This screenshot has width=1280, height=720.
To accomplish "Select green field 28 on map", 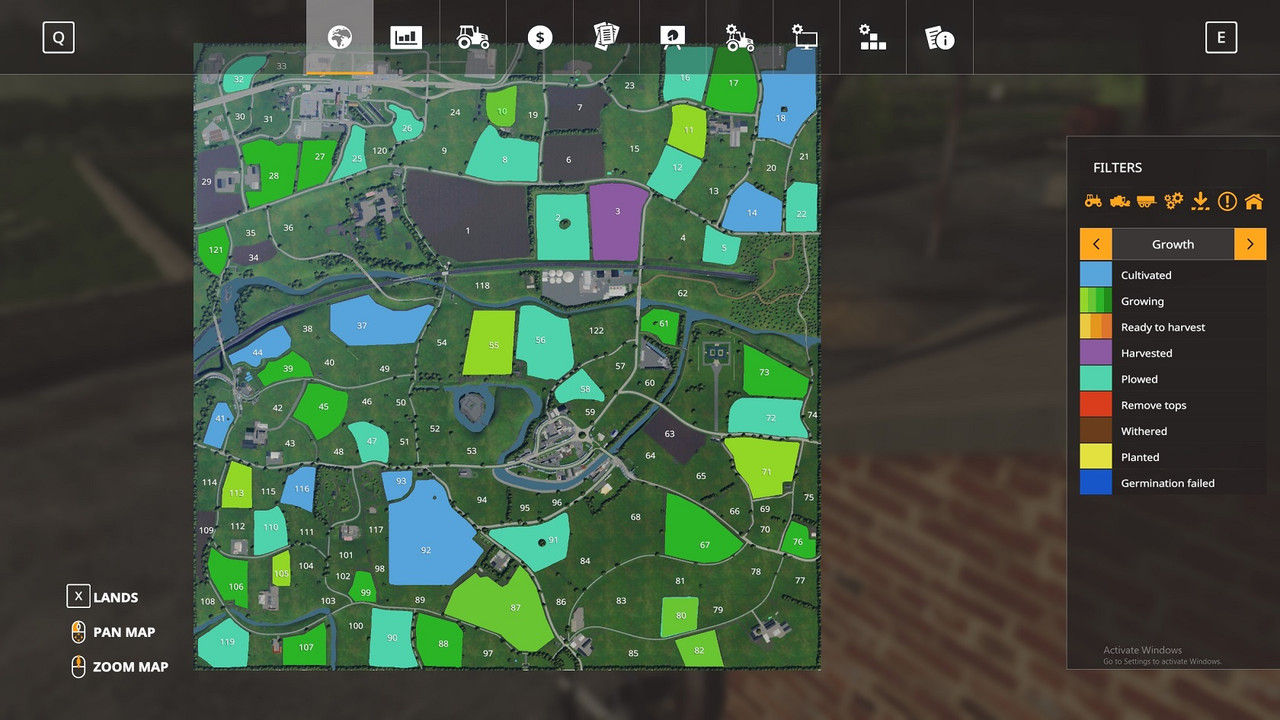I will (x=272, y=173).
